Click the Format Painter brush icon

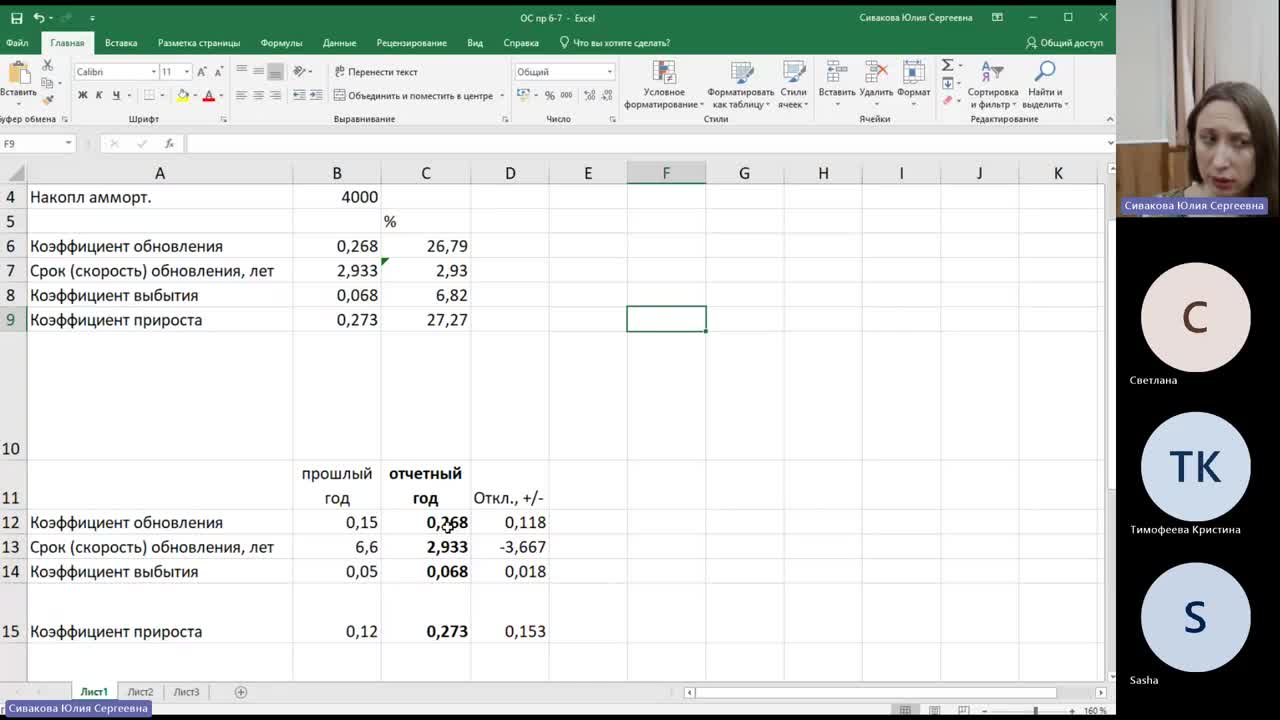(x=47, y=100)
